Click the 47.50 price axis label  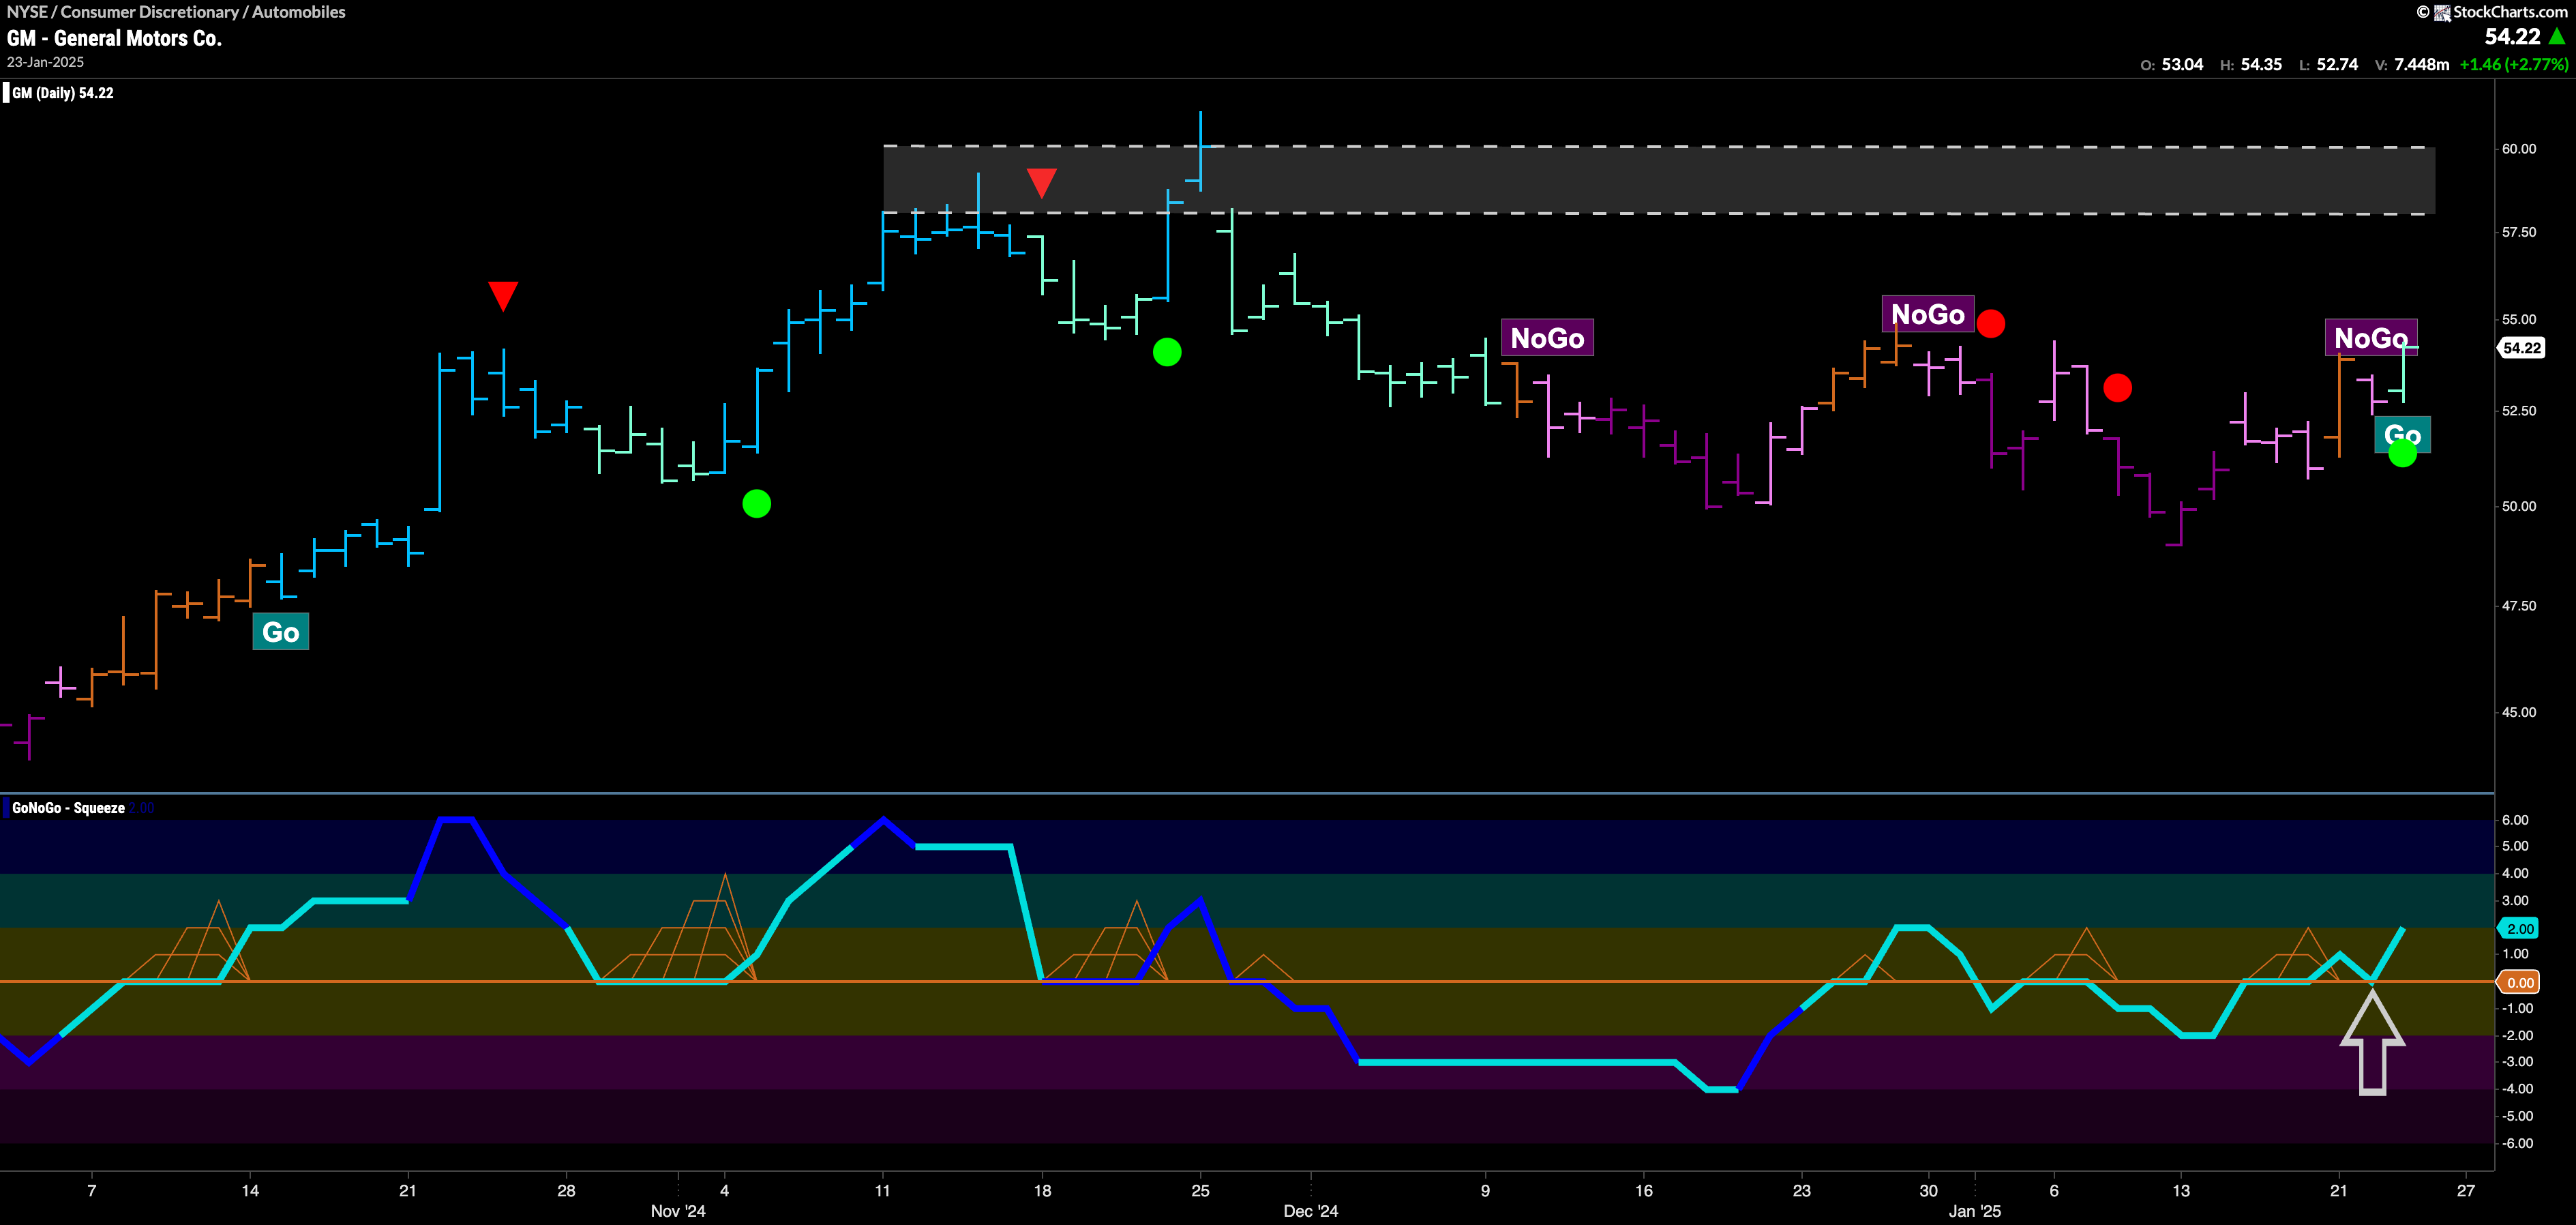(x=2519, y=606)
